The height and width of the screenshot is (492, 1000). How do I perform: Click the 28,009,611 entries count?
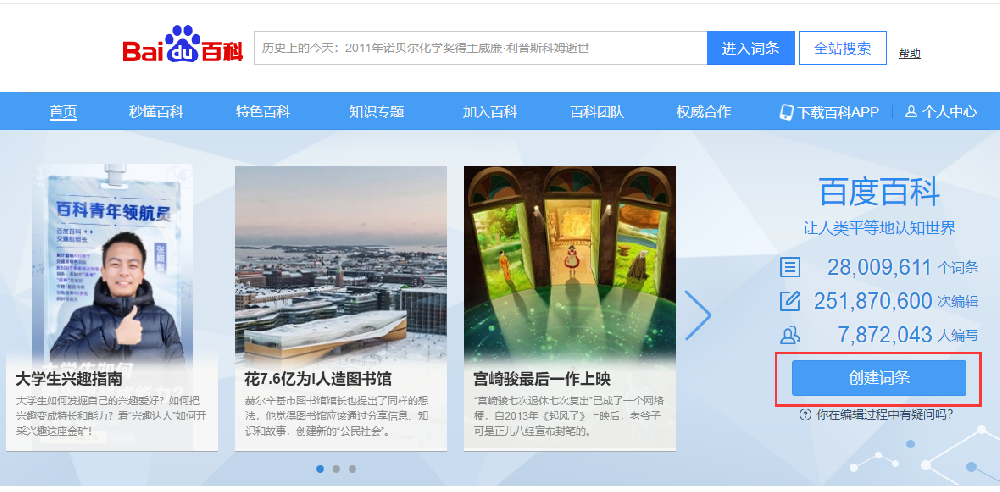[879, 267]
